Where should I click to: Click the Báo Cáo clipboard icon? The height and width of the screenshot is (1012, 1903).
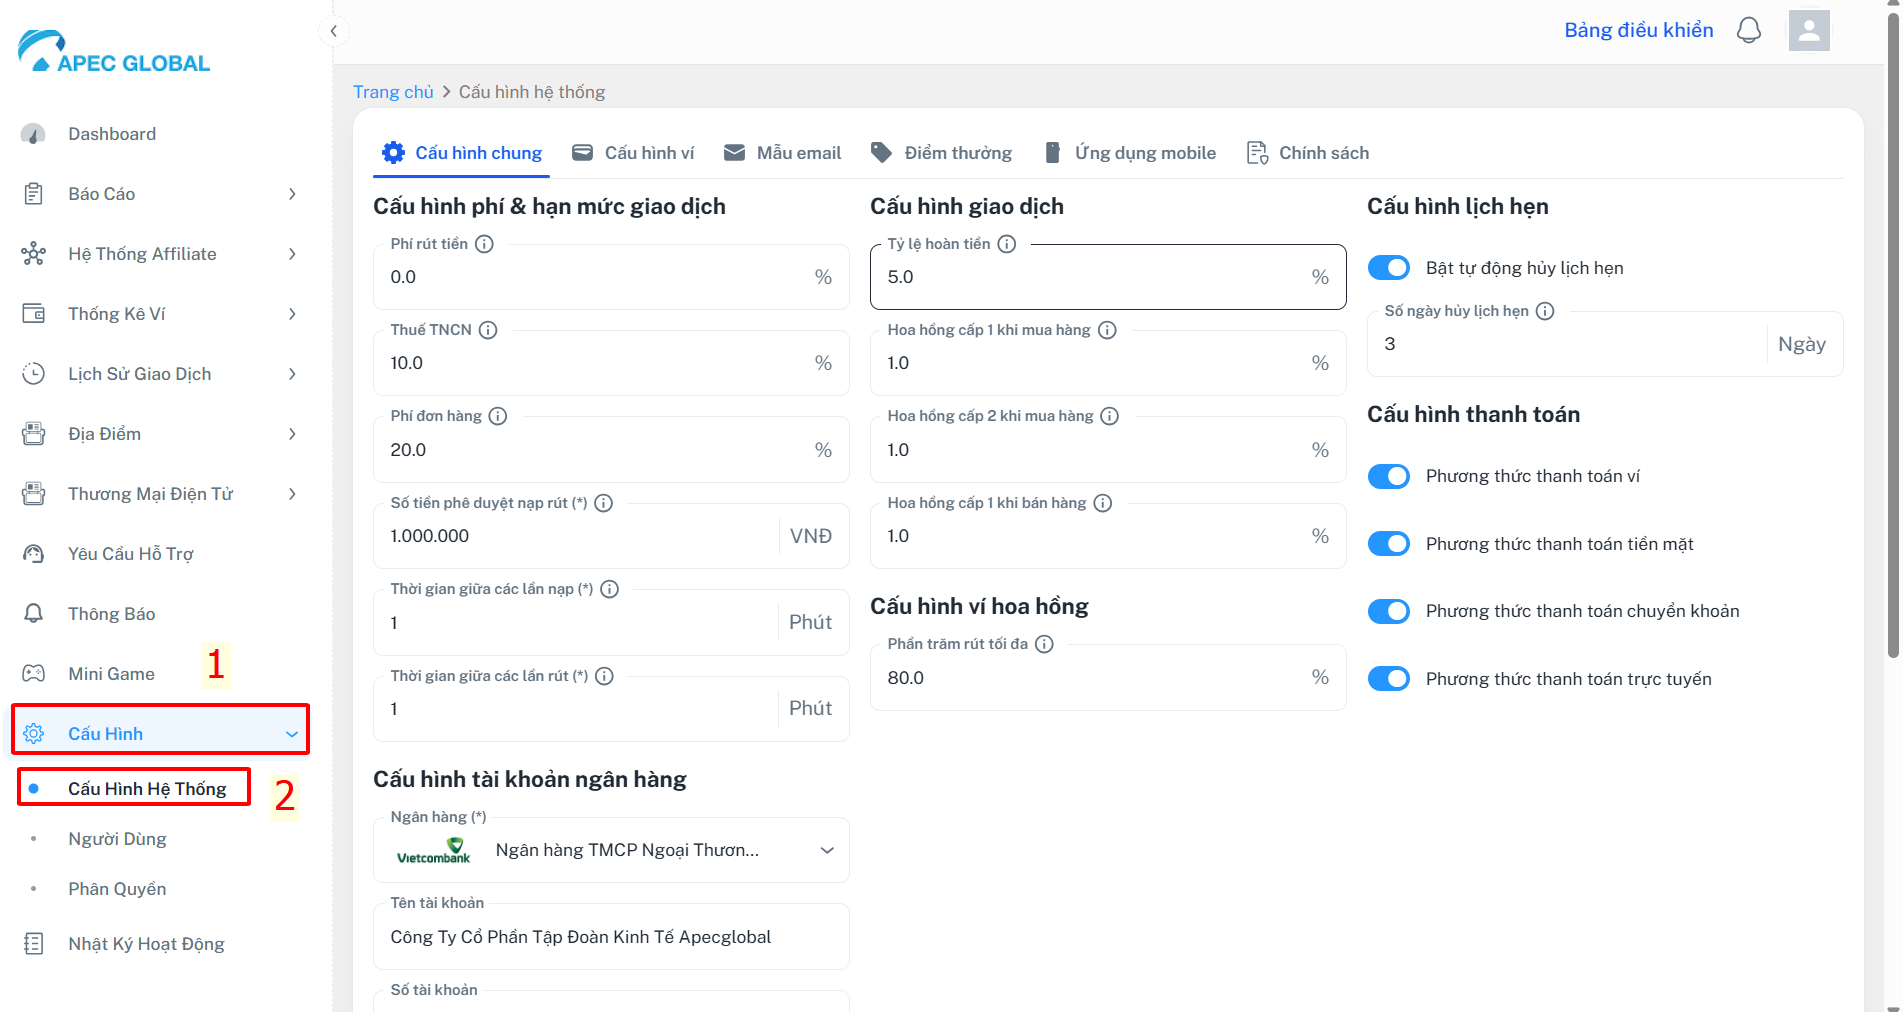(x=33, y=194)
